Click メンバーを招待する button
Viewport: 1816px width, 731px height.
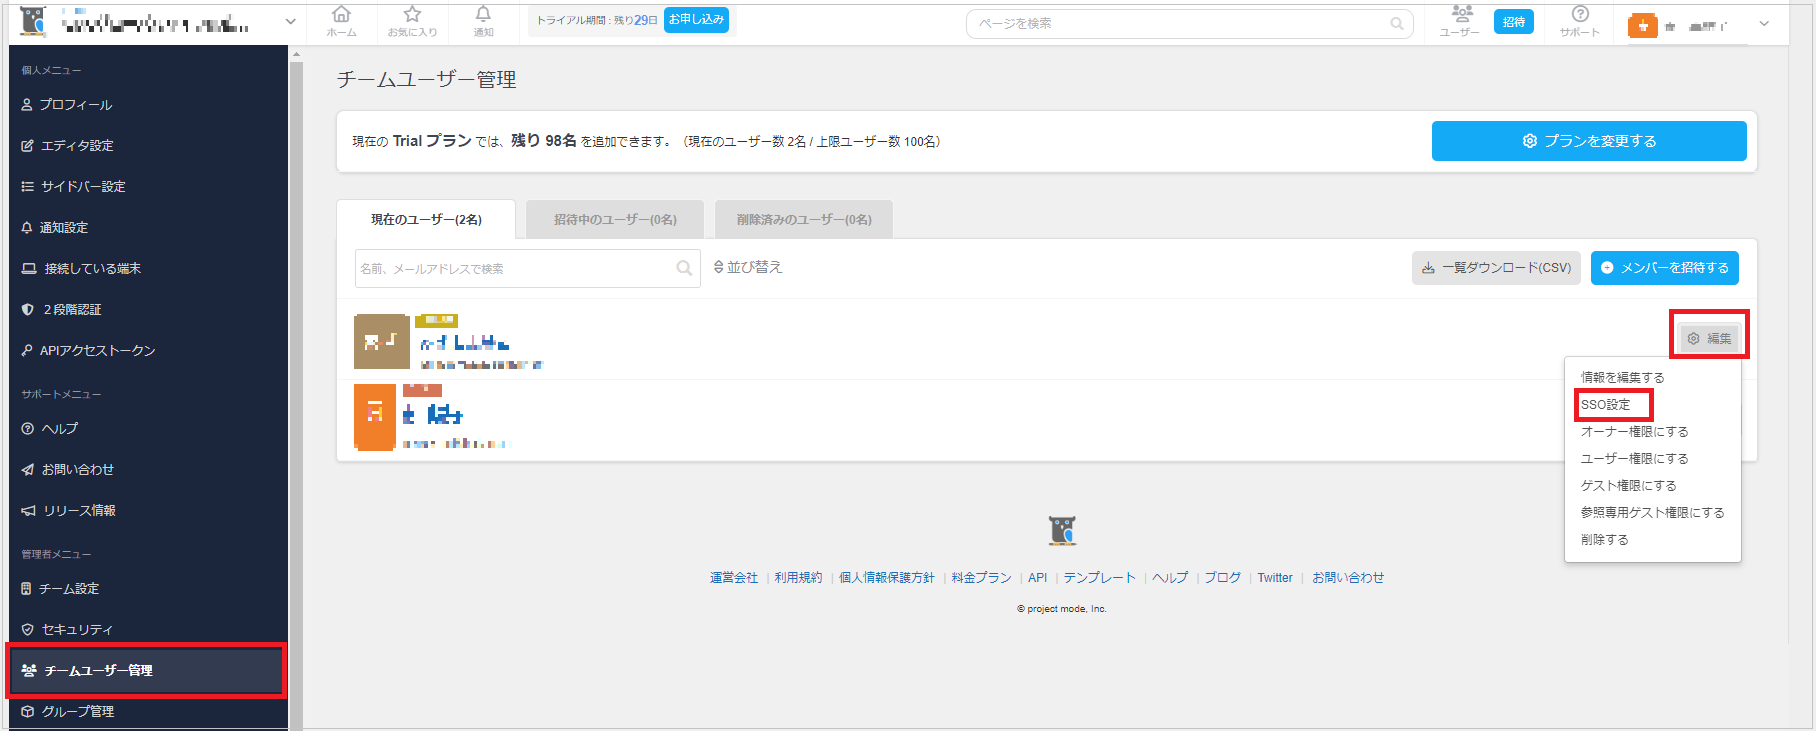1664,268
